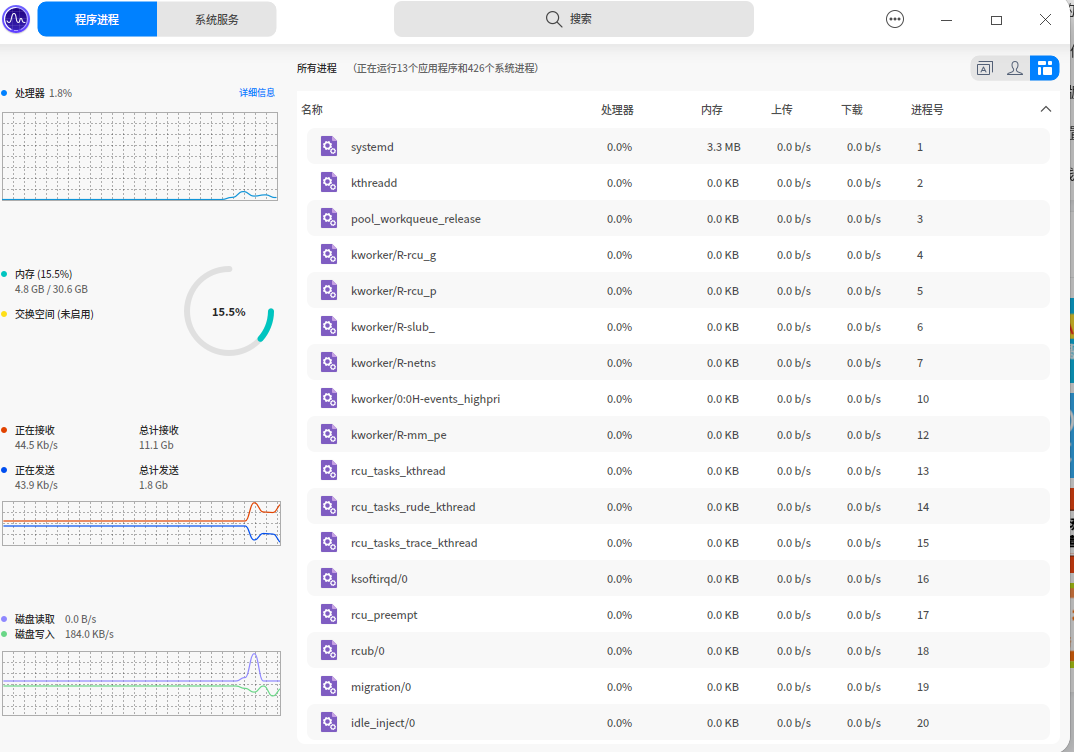
Task: Click the kworker/0:0H-events_highpri process icon
Action: (329, 399)
